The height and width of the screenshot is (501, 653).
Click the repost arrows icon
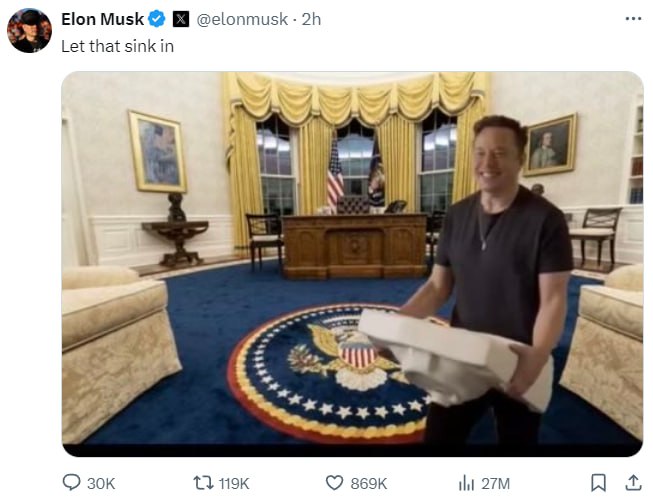coord(203,483)
